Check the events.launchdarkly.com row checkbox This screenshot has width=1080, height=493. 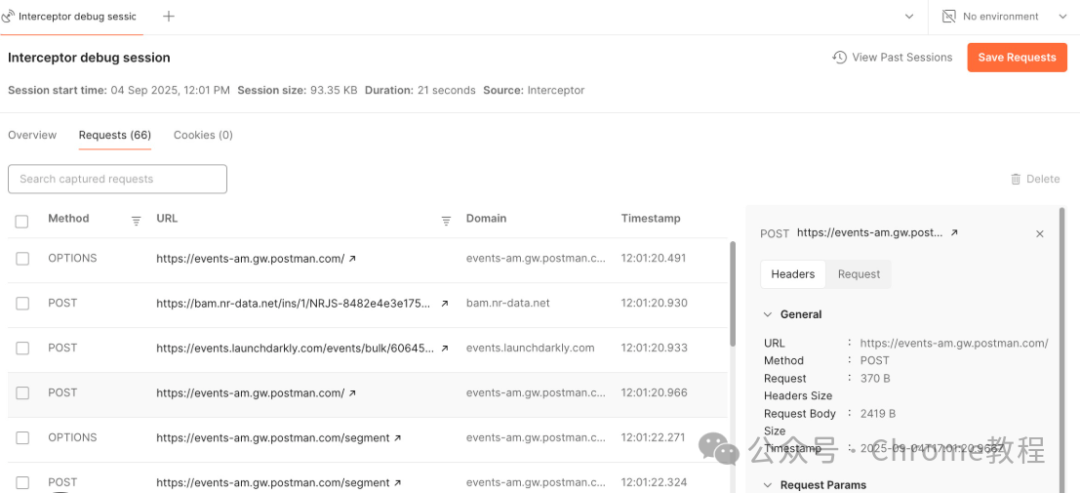click(22, 348)
